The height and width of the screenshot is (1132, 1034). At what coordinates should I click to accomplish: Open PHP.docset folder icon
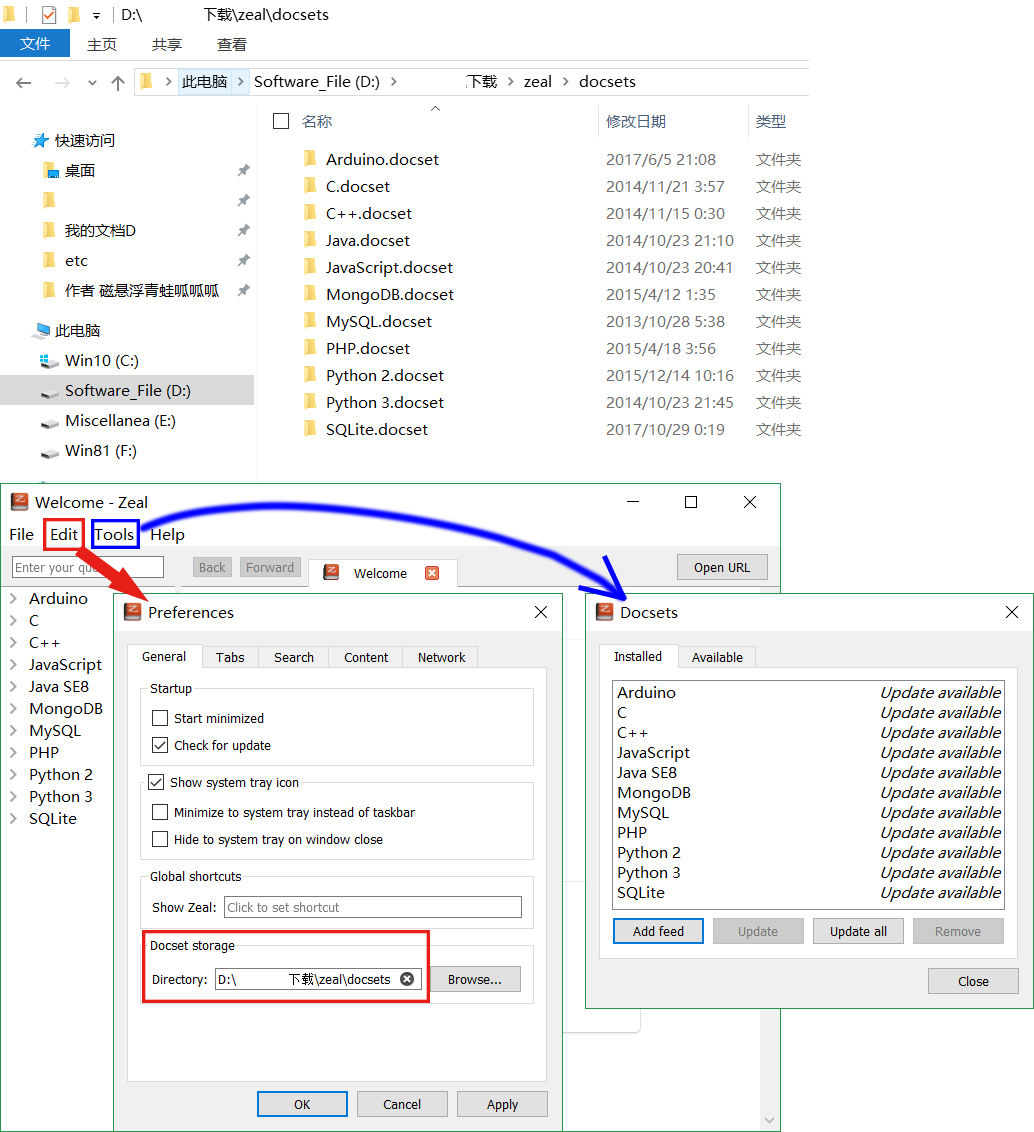[310, 348]
